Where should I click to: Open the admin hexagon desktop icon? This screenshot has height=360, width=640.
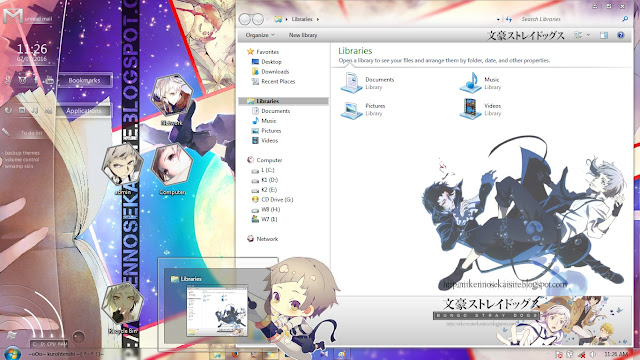[122, 165]
